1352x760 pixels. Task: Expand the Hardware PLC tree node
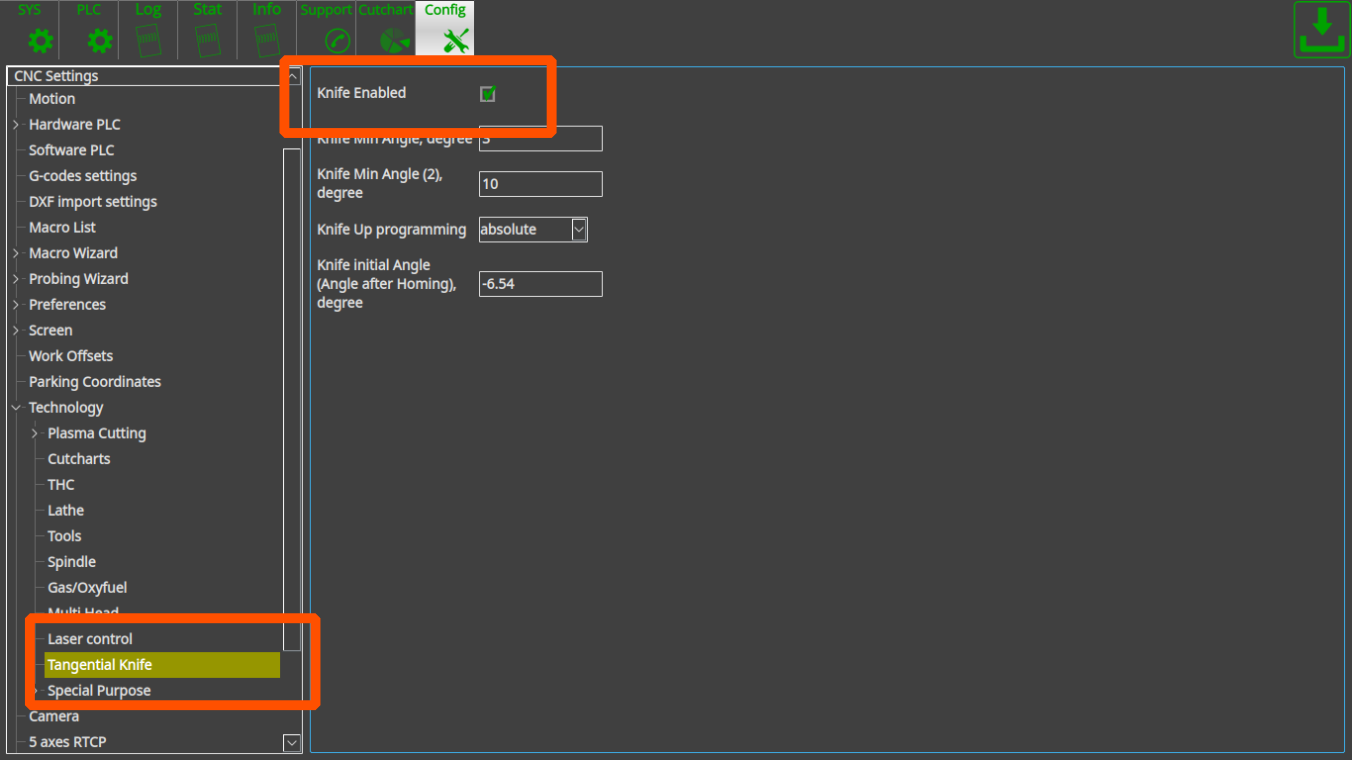16,125
